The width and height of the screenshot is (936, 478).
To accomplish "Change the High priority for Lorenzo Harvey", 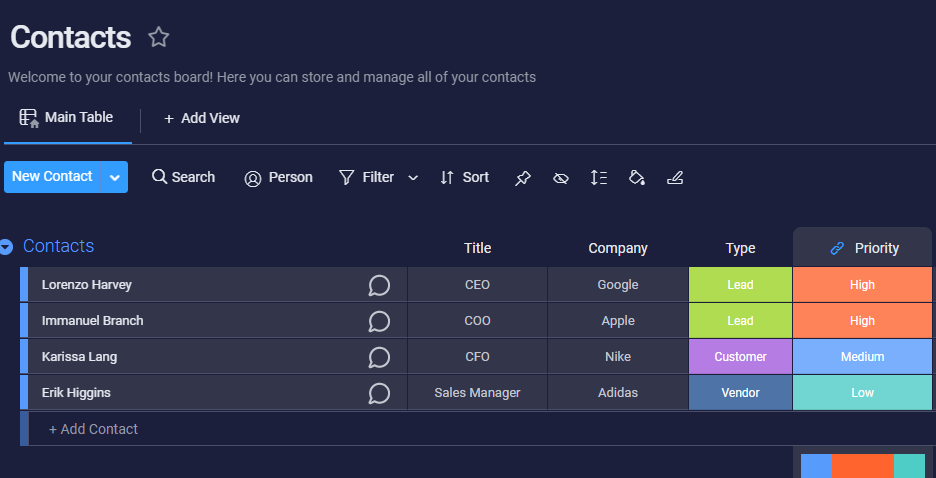I will click(x=863, y=285).
